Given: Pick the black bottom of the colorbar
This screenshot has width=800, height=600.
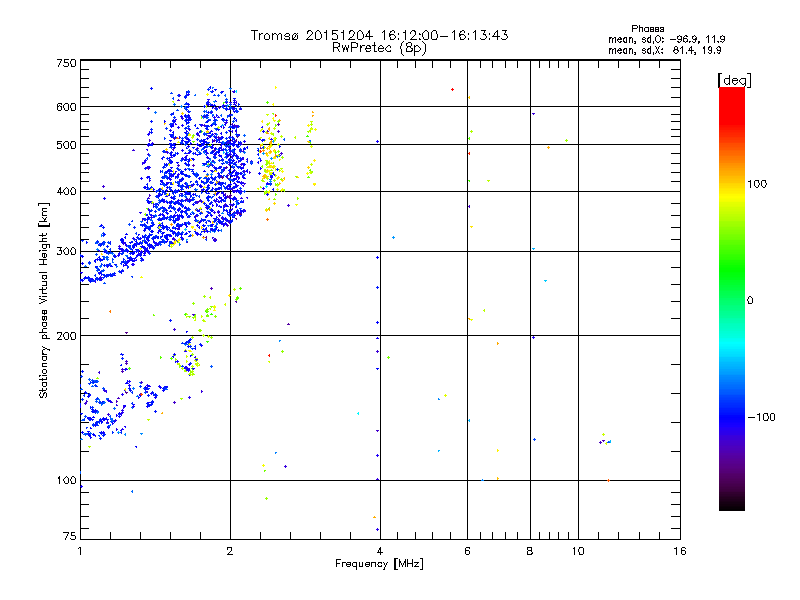Looking at the screenshot, I should click(x=732, y=503).
